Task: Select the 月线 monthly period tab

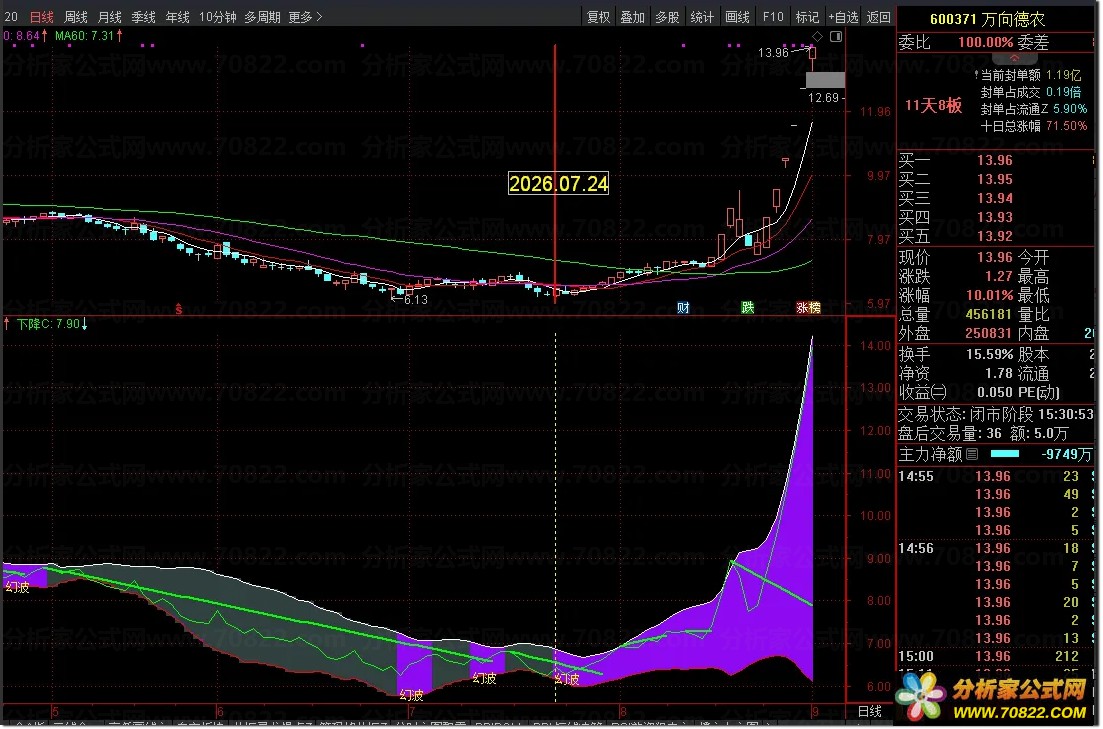Action: [x=110, y=17]
